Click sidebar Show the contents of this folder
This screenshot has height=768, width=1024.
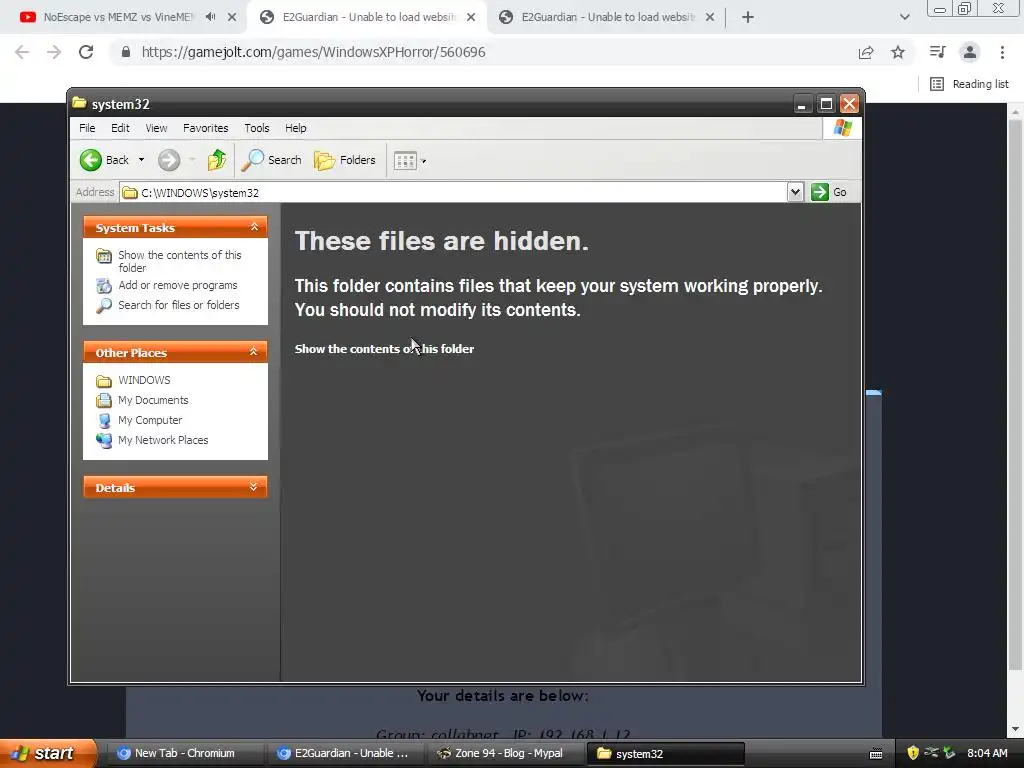tap(180, 261)
